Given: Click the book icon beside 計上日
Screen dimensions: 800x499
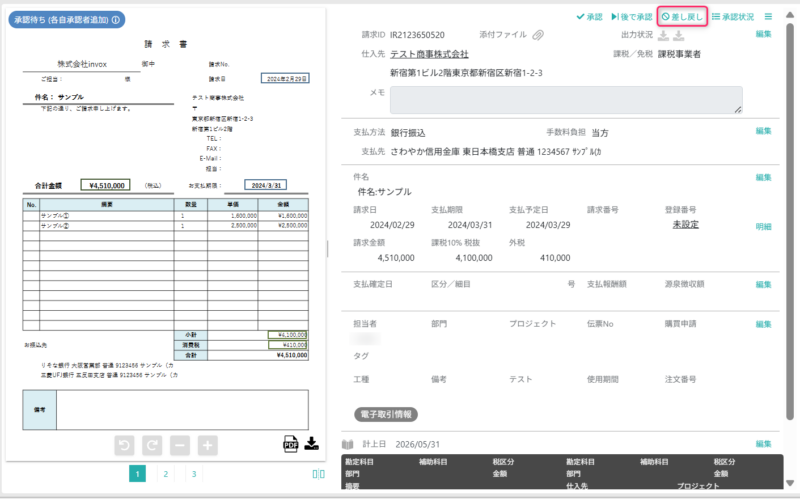Looking at the screenshot, I should 347,444.
